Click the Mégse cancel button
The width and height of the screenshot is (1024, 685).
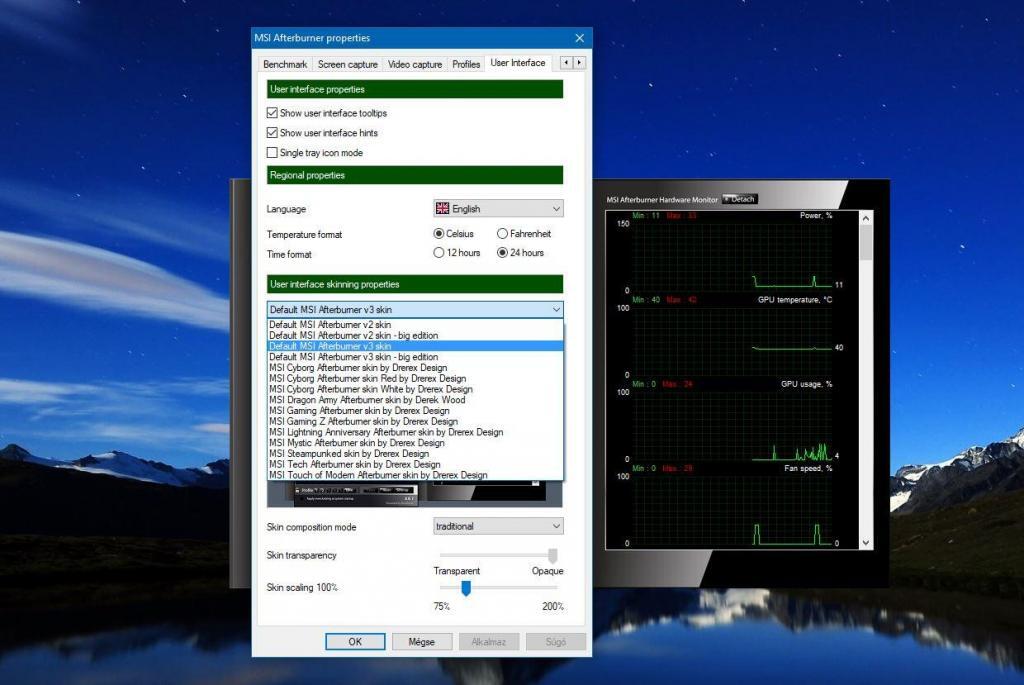tap(414, 641)
